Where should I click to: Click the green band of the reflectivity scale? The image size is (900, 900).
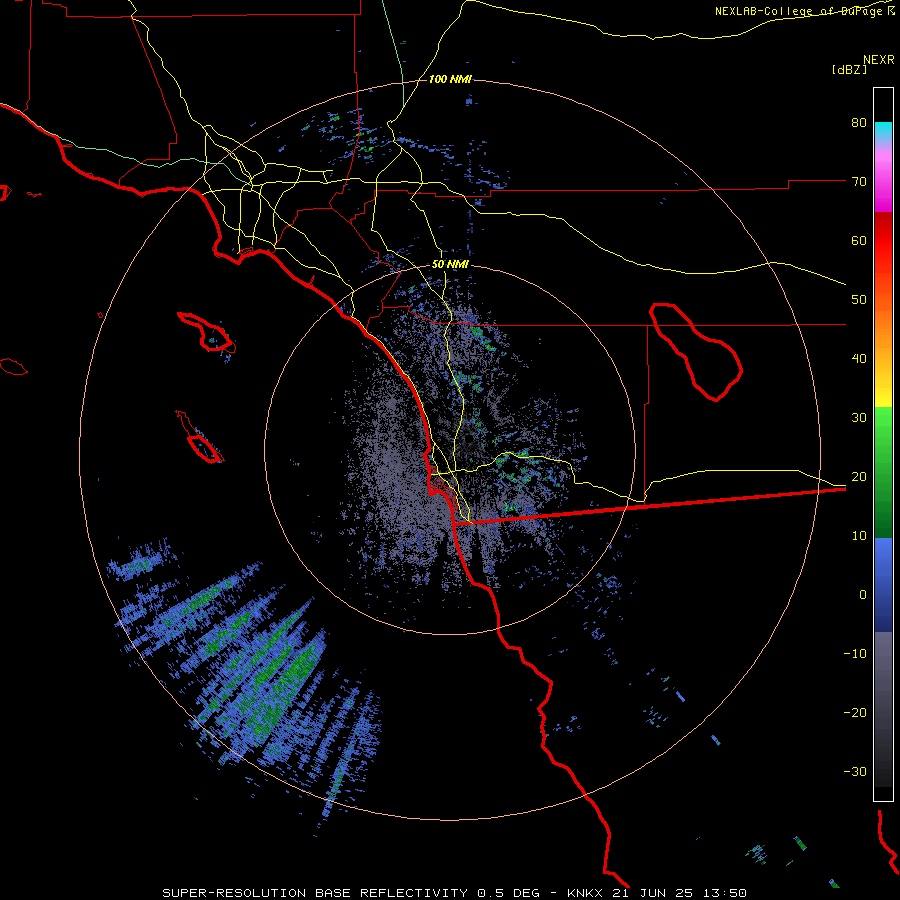pyautogui.click(x=883, y=472)
